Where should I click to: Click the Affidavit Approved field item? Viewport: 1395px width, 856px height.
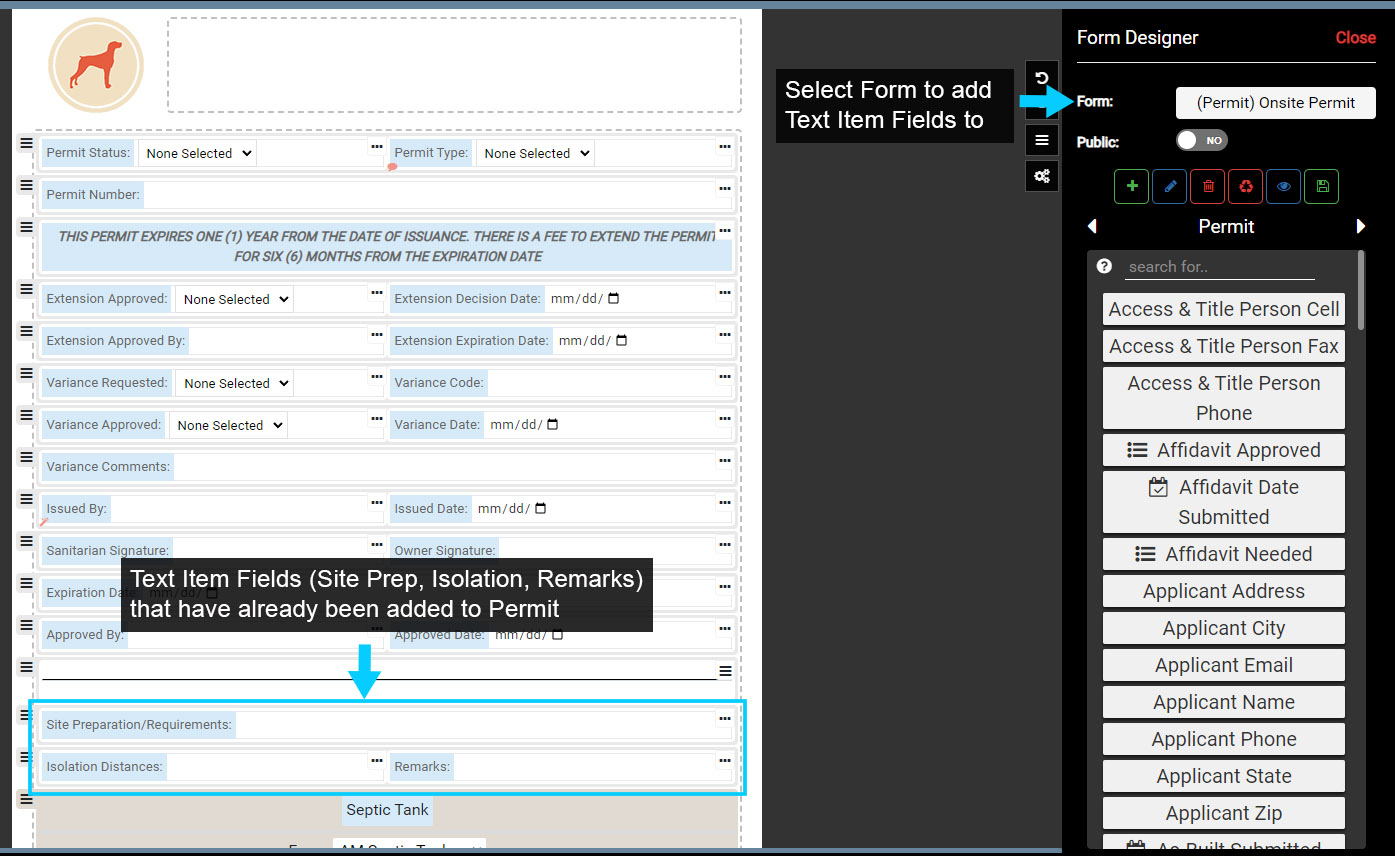click(x=1223, y=450)
